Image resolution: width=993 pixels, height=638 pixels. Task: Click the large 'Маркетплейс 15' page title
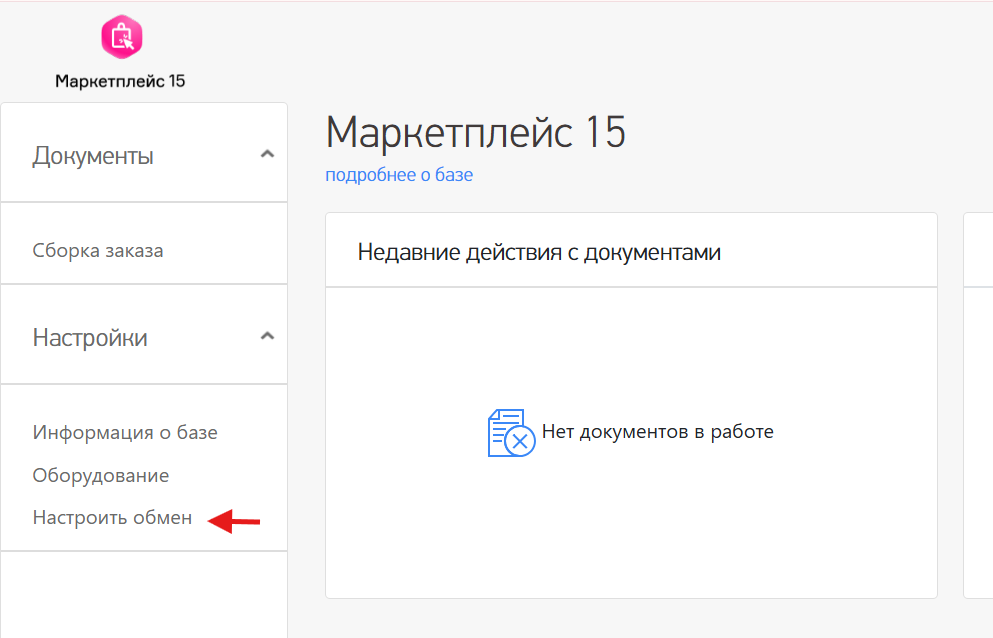click(x=476, y=132)
